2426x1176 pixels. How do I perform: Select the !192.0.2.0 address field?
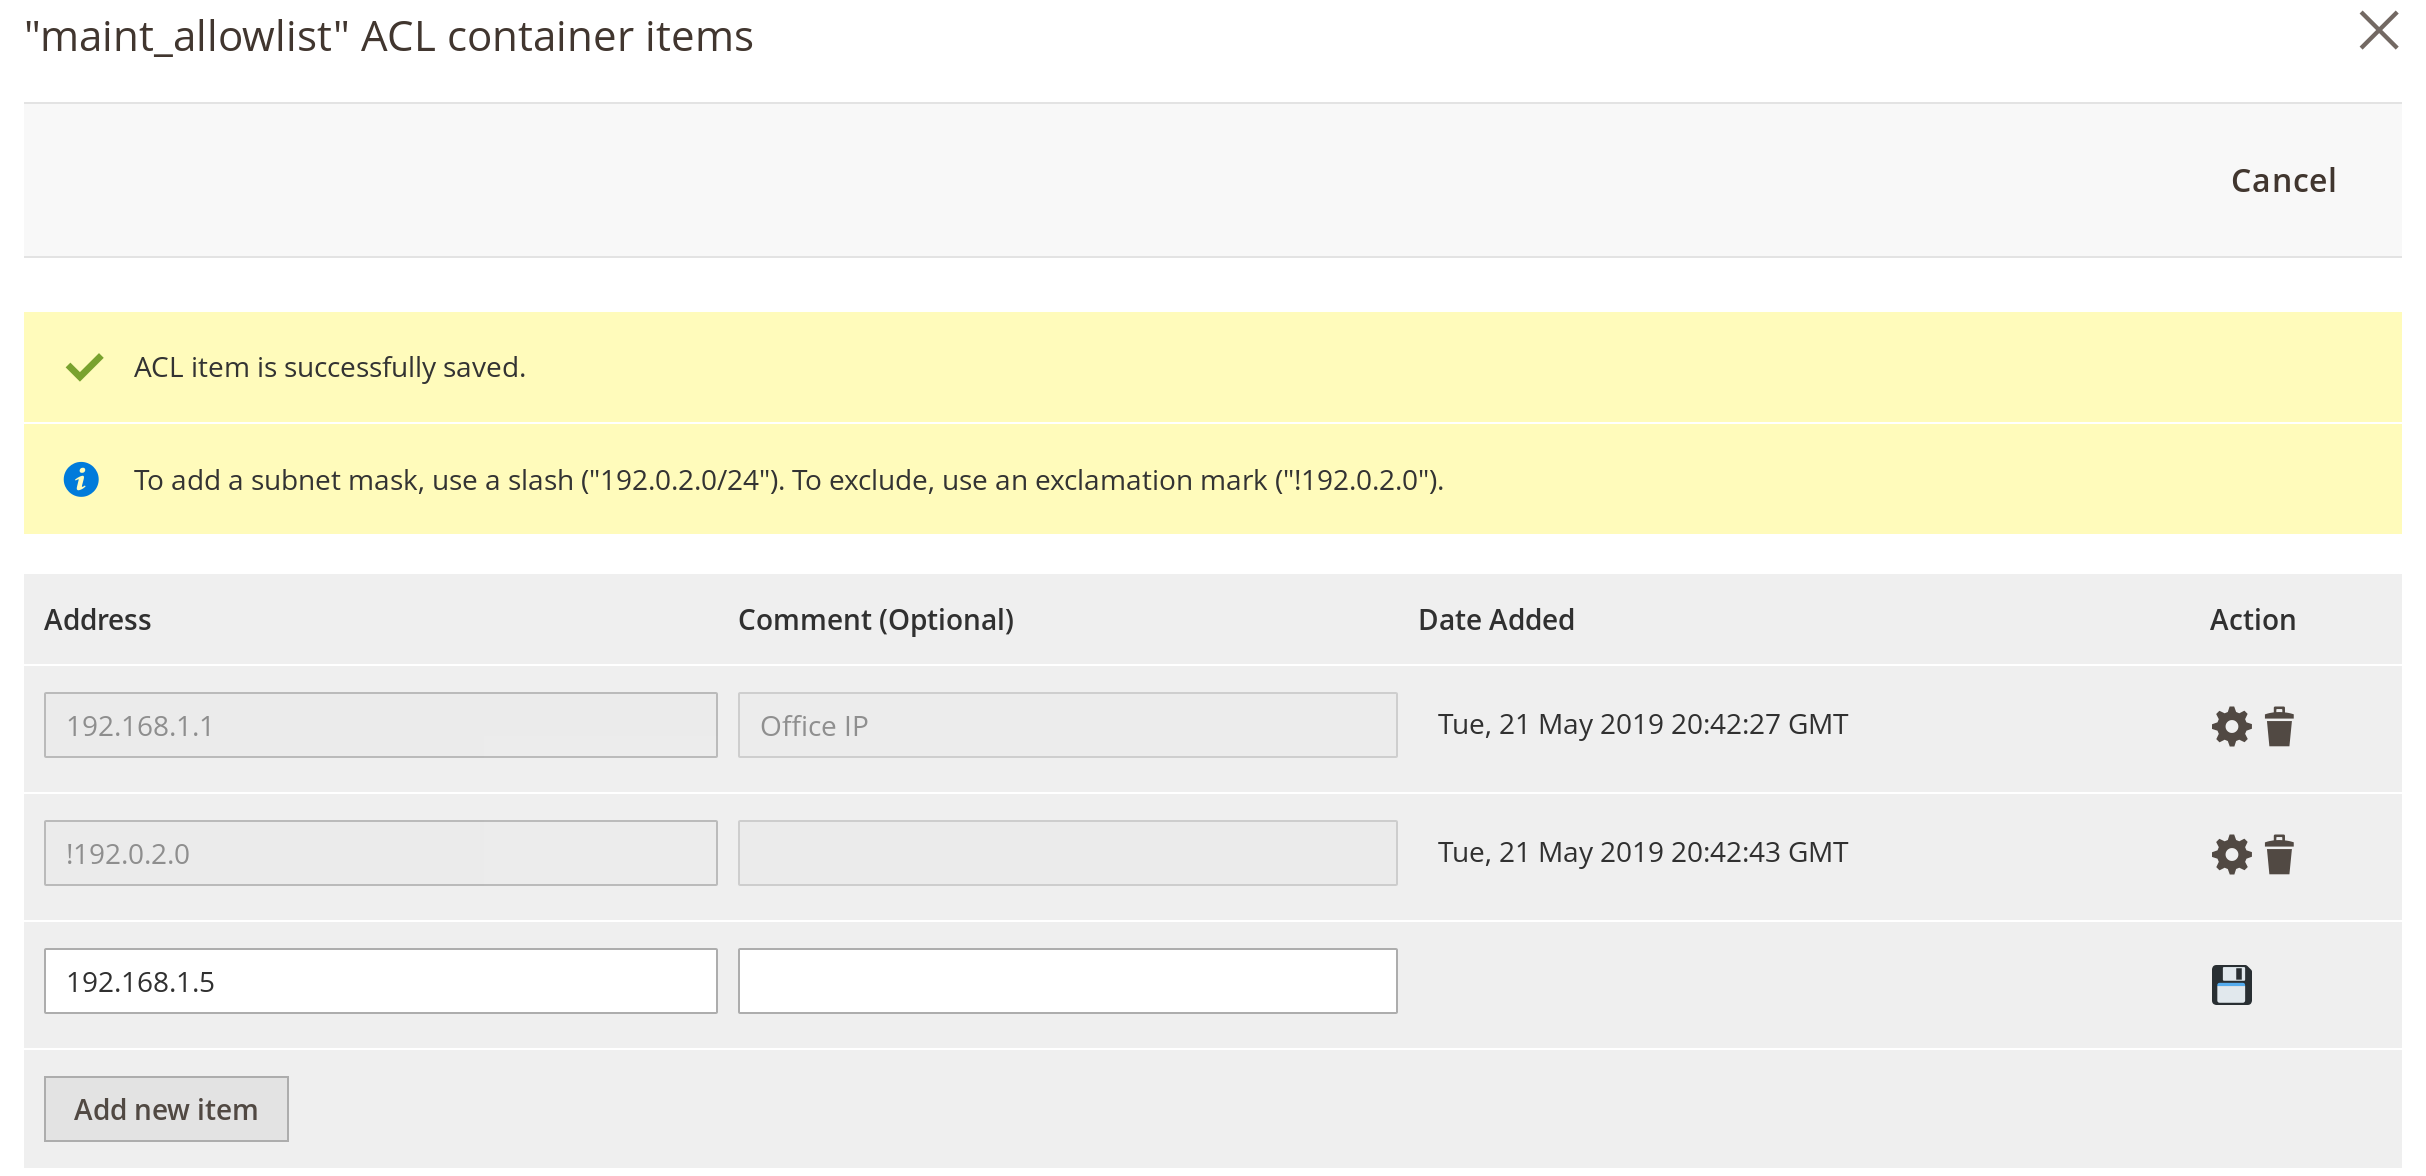tap(380, 853)
